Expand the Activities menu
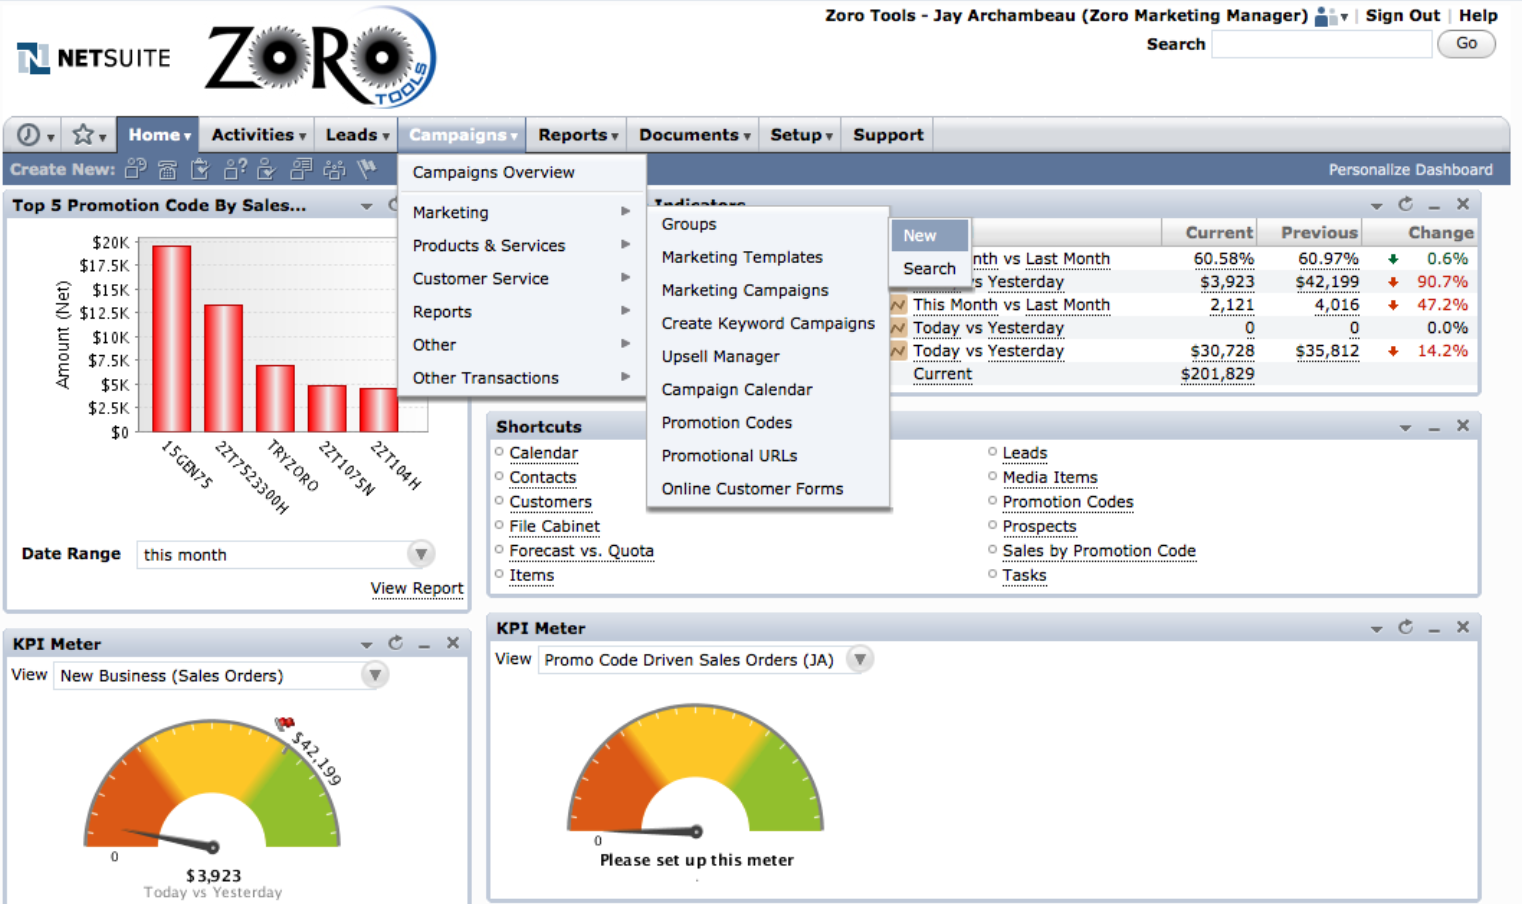This screenshot has height=904, width=1522. (x=258, y=135)
